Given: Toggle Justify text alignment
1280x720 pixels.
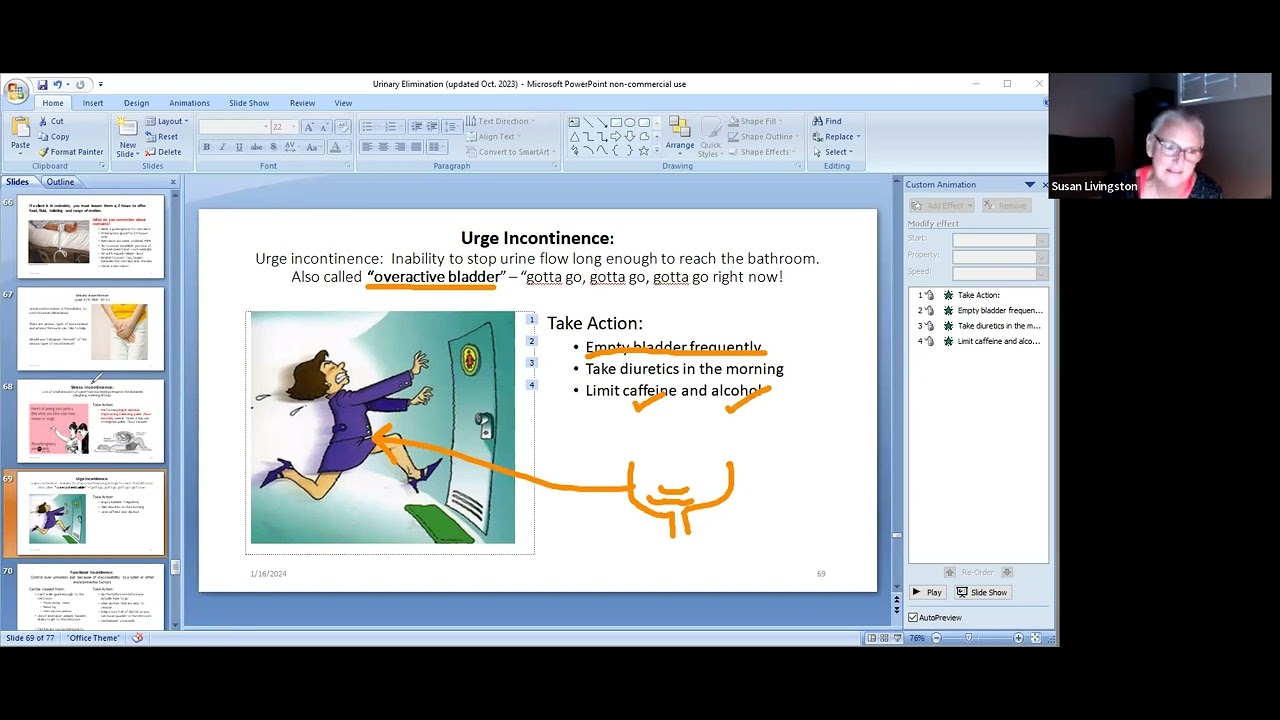Looking at the screenshot, I should pyautogui.click(x=415, y=147).
